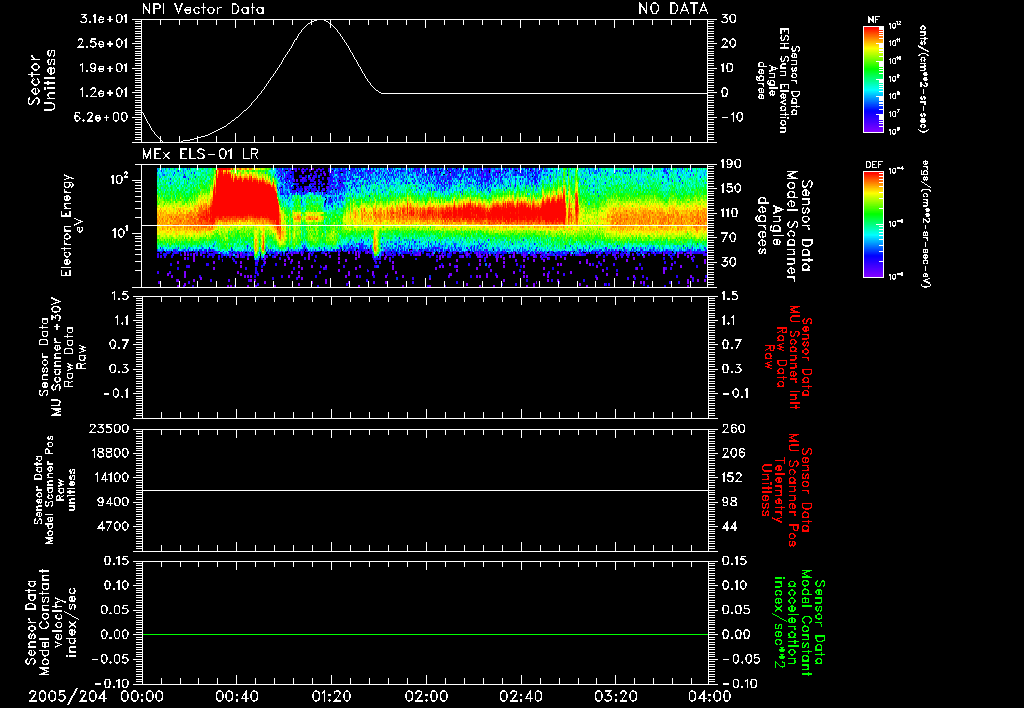Click the 02:40 time axis label
Screen dimensions: 1024x708
pos(520,696)
